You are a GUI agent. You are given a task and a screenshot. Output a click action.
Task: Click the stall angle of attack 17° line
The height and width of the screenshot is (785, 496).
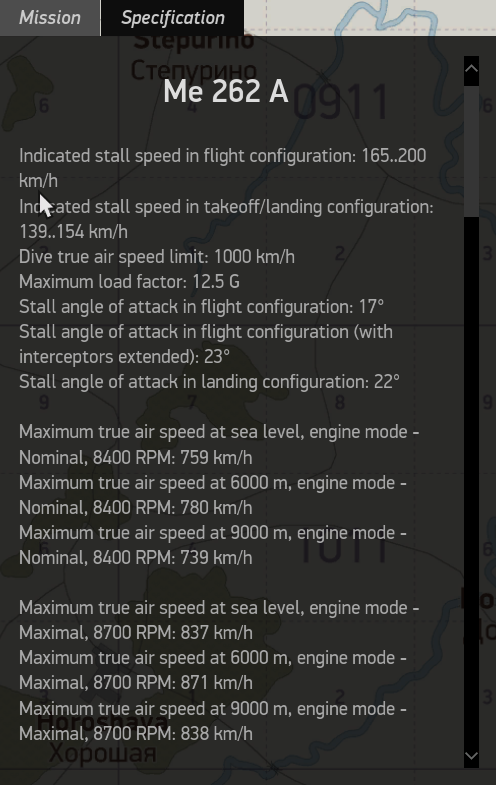(202, 307)
